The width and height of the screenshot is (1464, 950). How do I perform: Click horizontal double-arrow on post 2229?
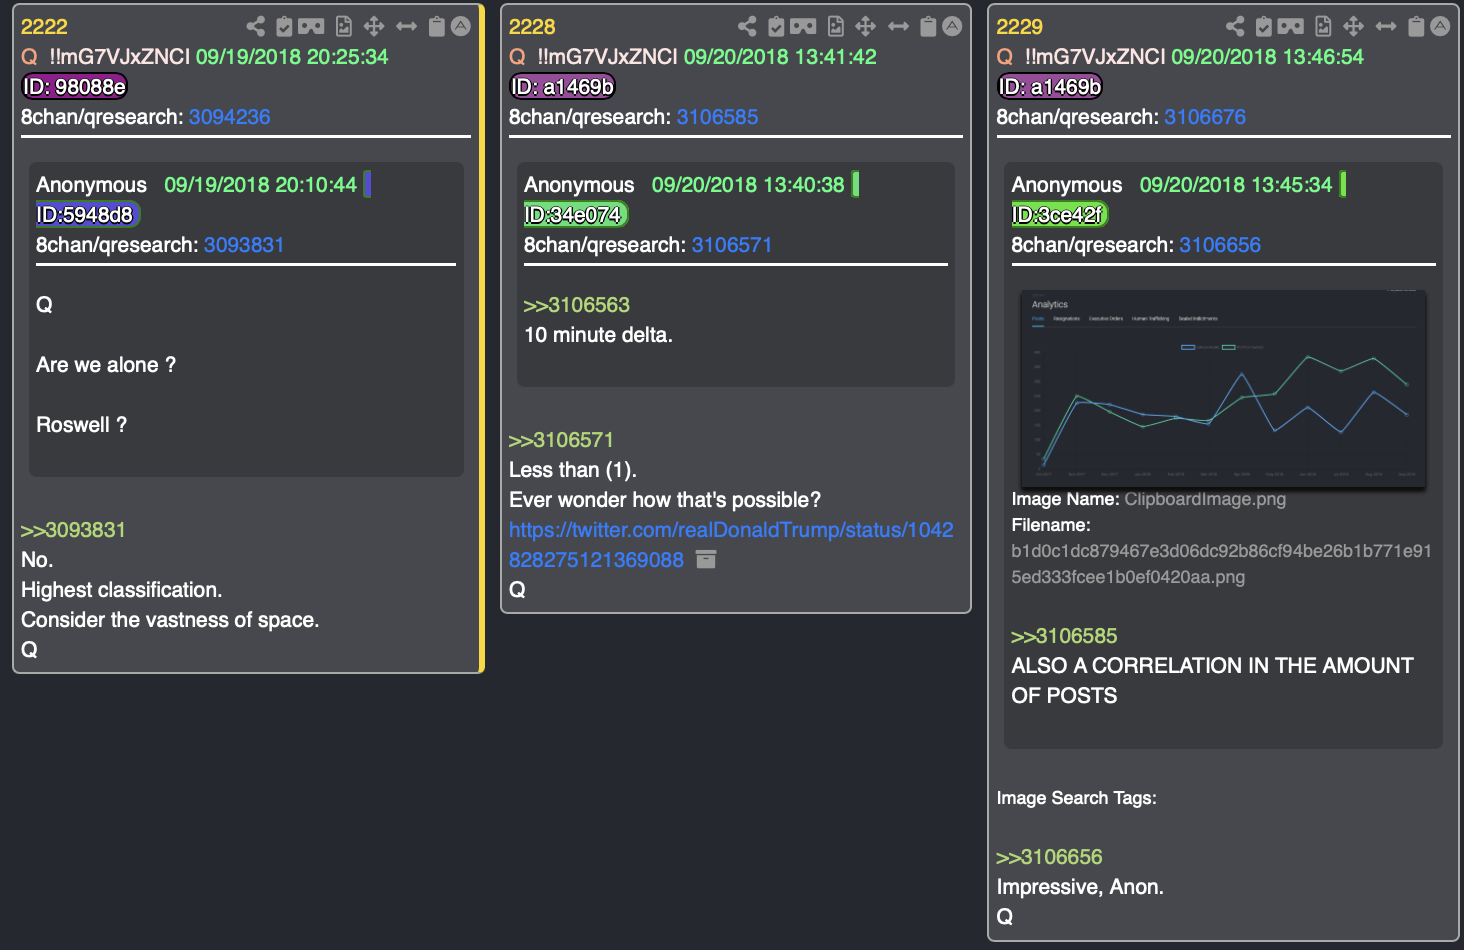(1386, 26)
